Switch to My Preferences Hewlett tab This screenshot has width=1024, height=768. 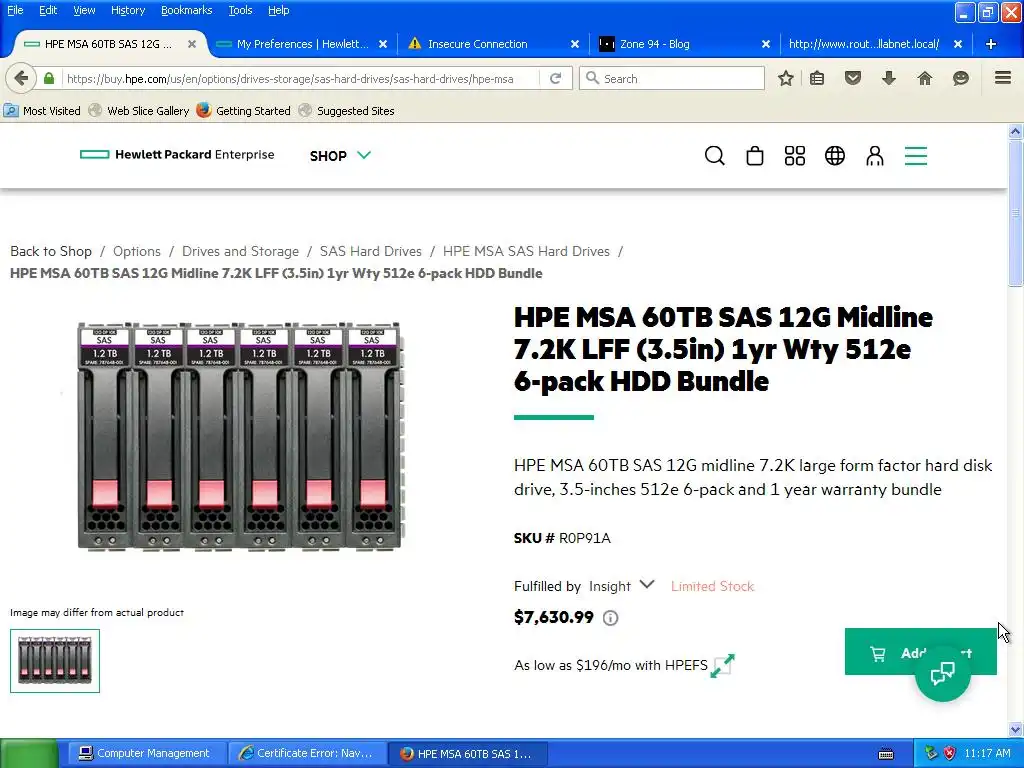coord(301,44)
